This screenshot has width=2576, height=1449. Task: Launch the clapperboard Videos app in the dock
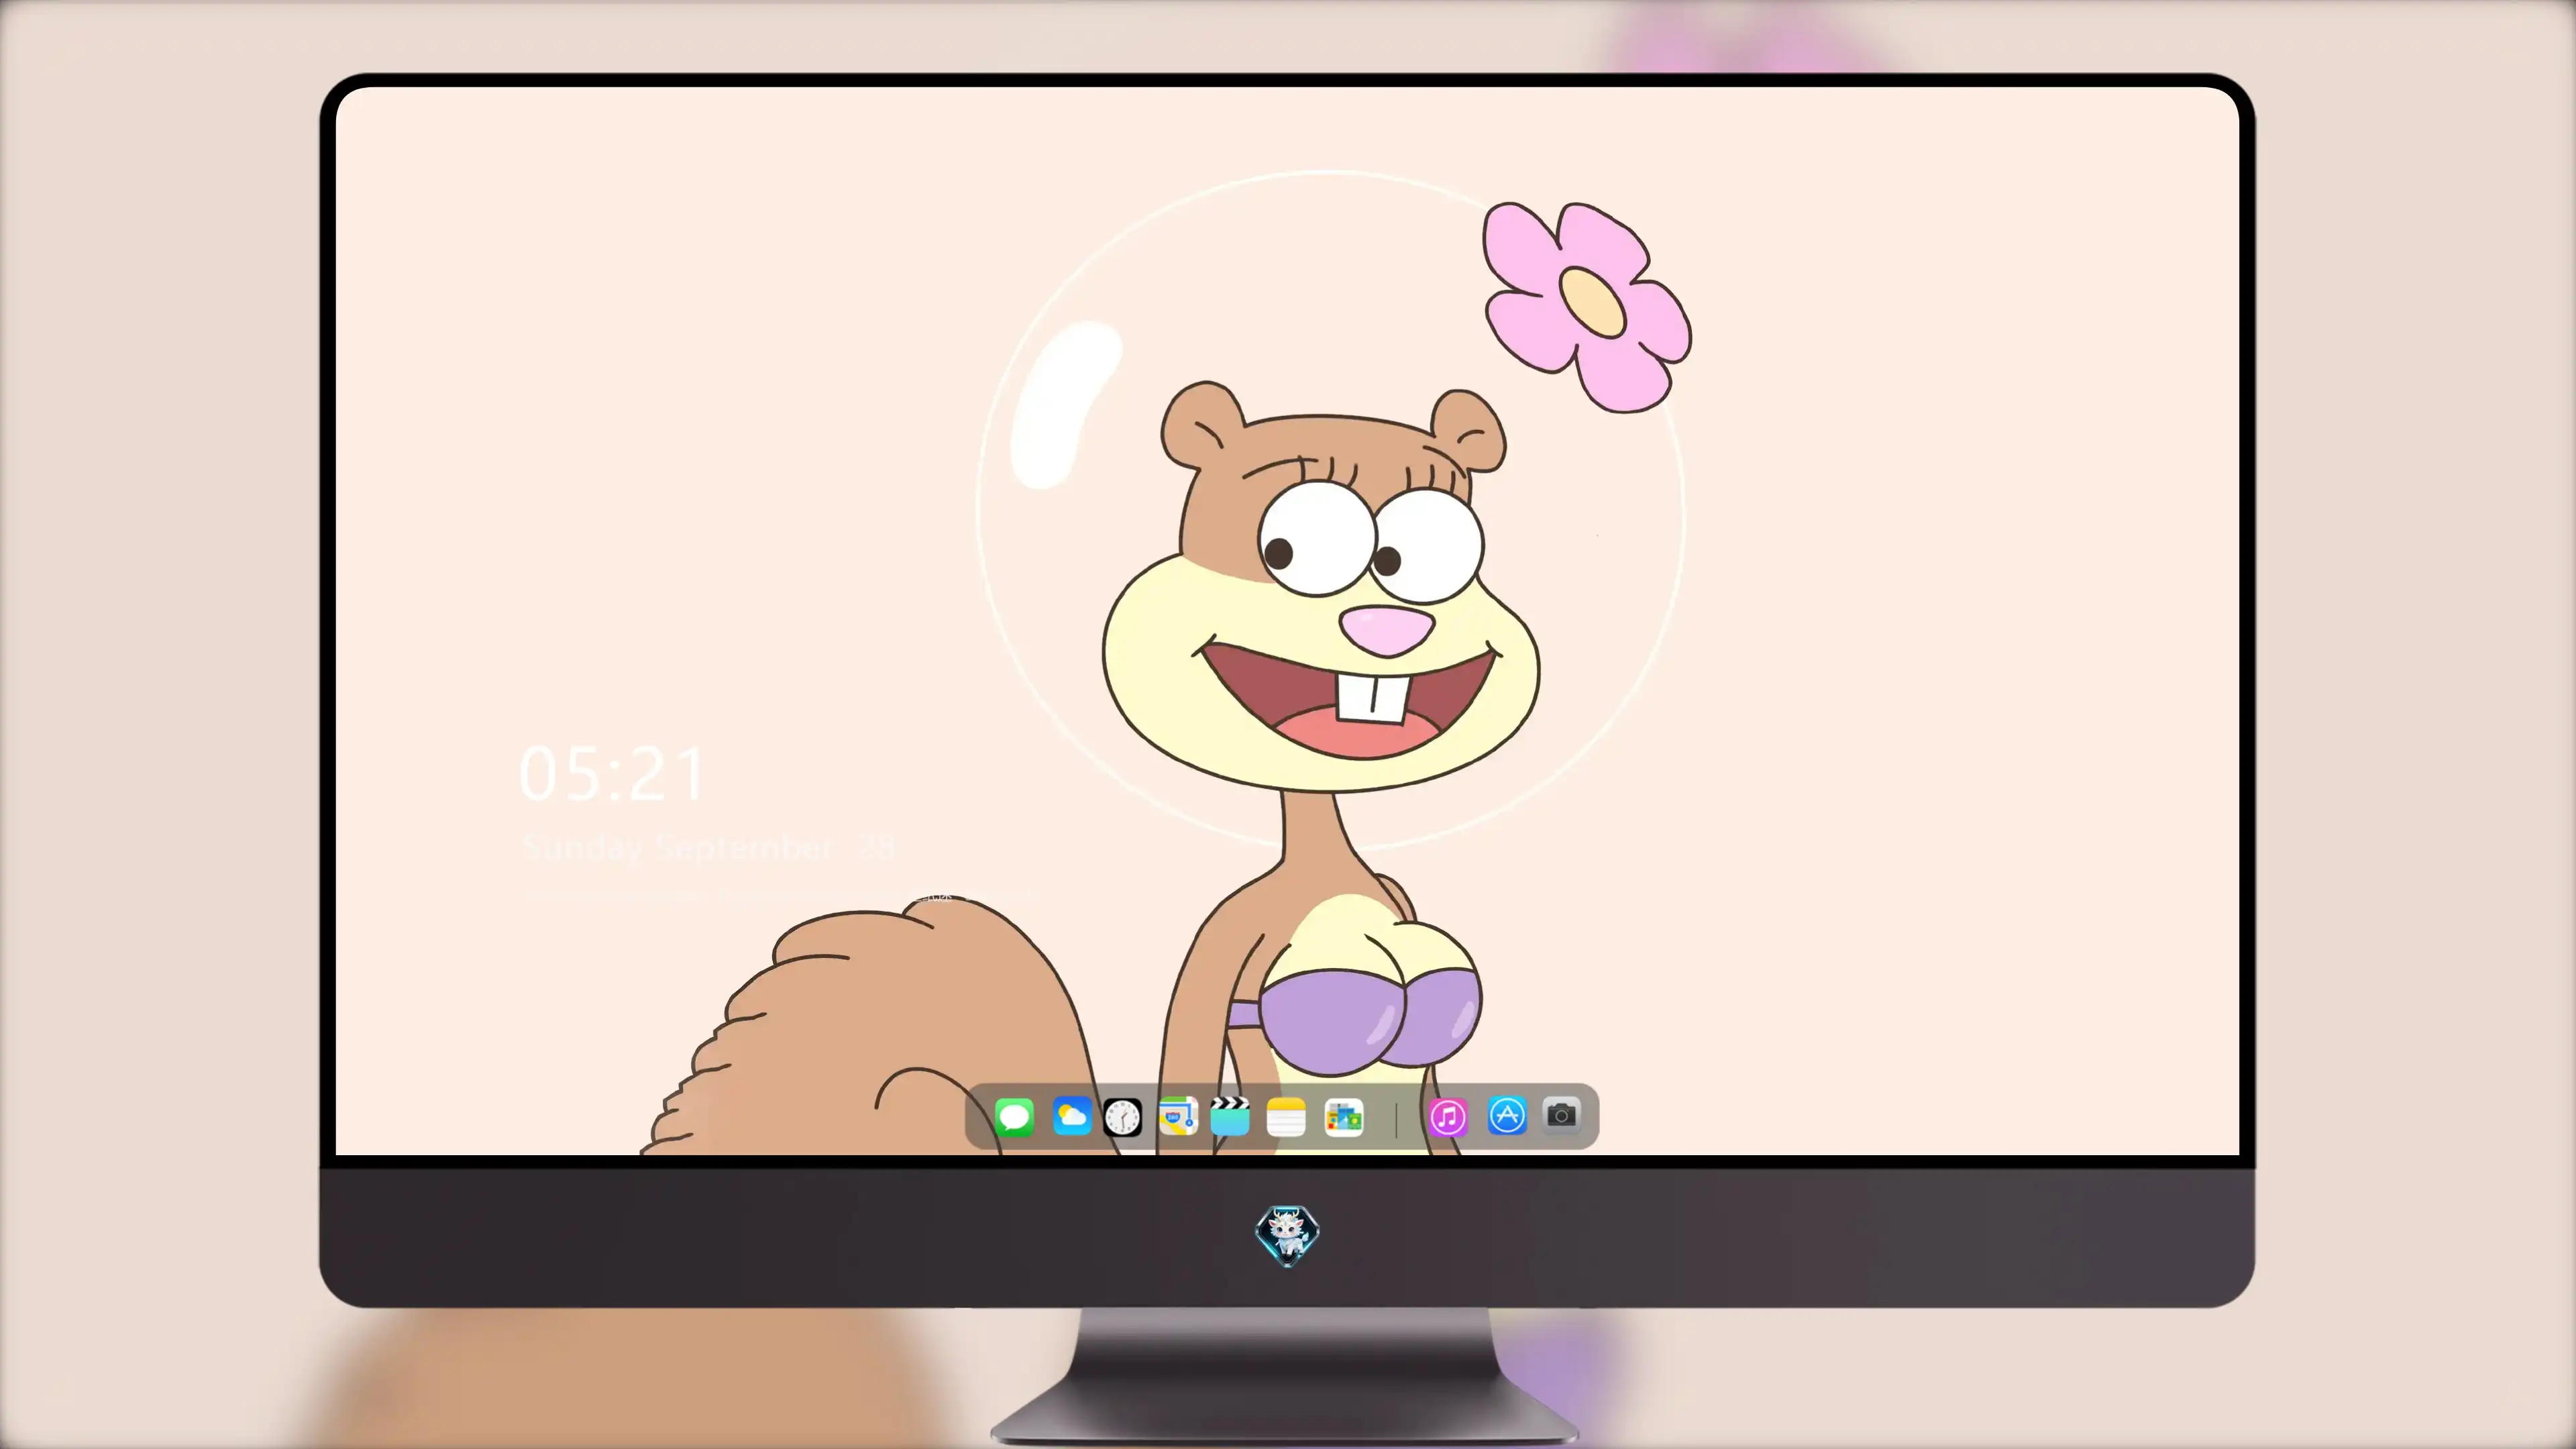coord(1230,1116)
